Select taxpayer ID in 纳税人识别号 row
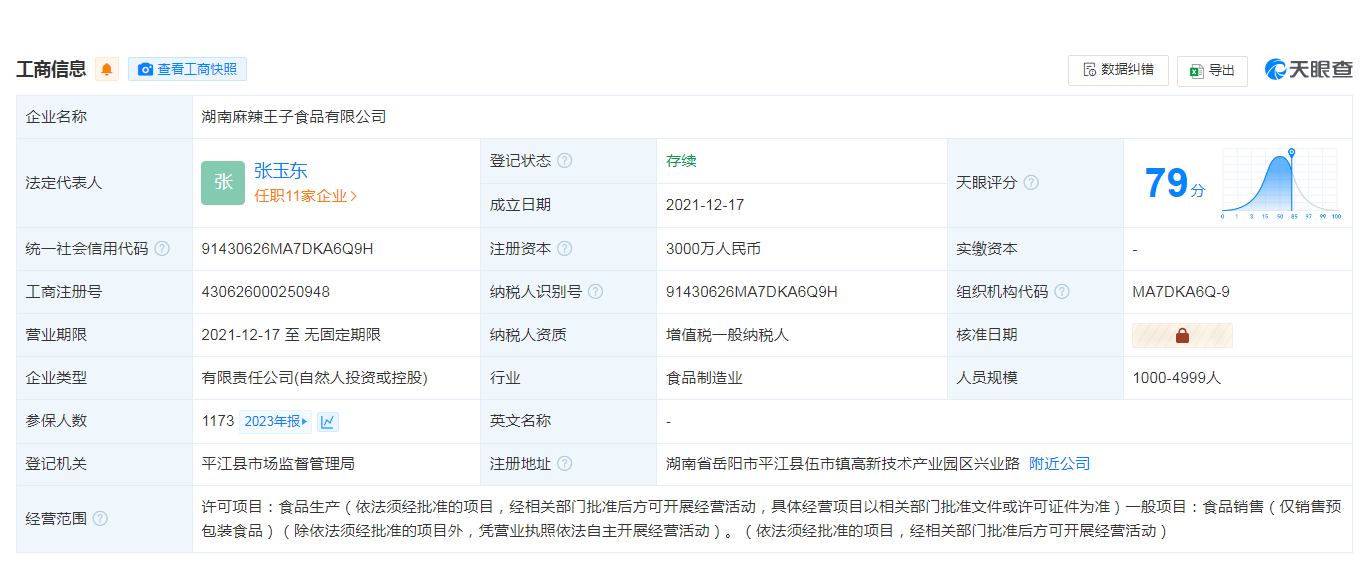This screenshot has height=563, width=1363. point(752,292)
